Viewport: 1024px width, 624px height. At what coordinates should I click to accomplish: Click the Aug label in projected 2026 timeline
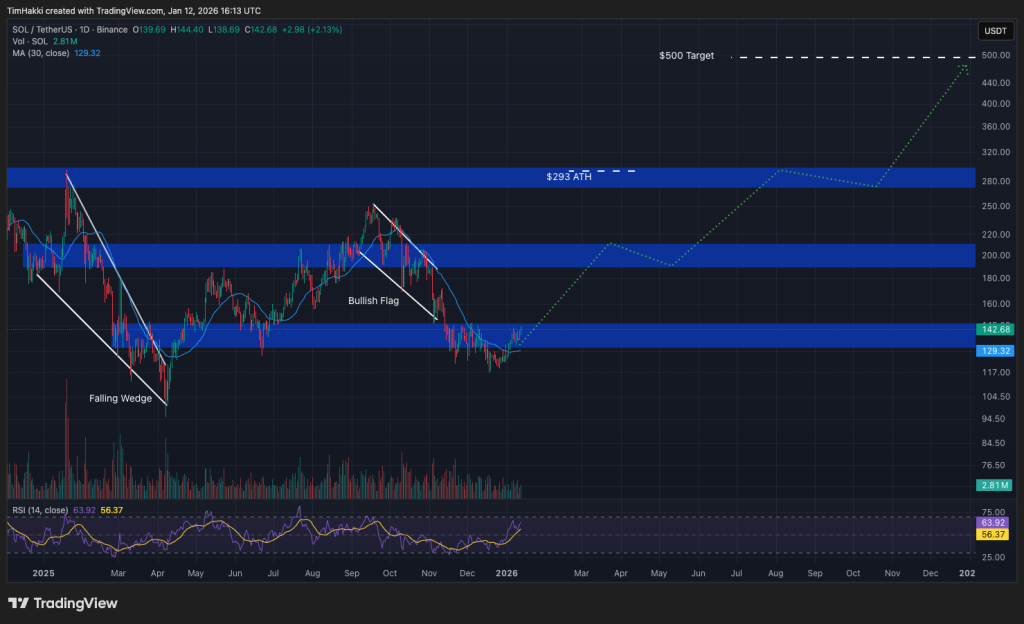[x=777, y=573]
